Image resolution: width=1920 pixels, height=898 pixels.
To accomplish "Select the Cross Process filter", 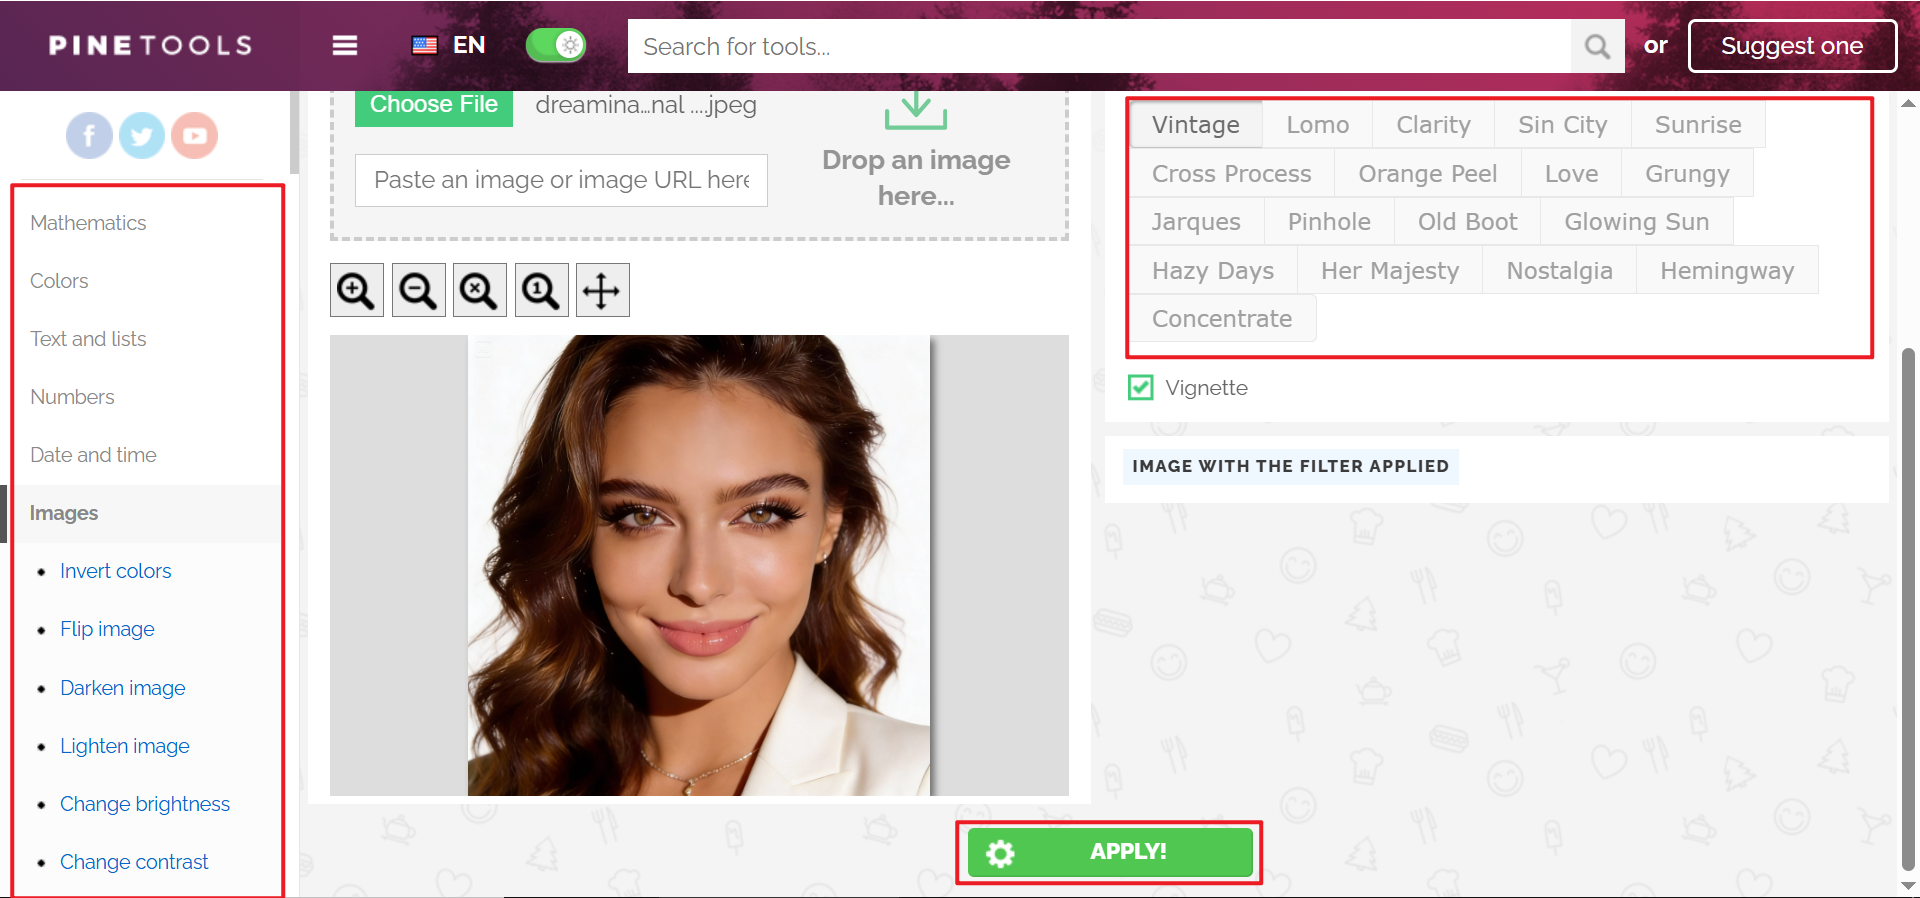I will click(x=1232, y=174).
